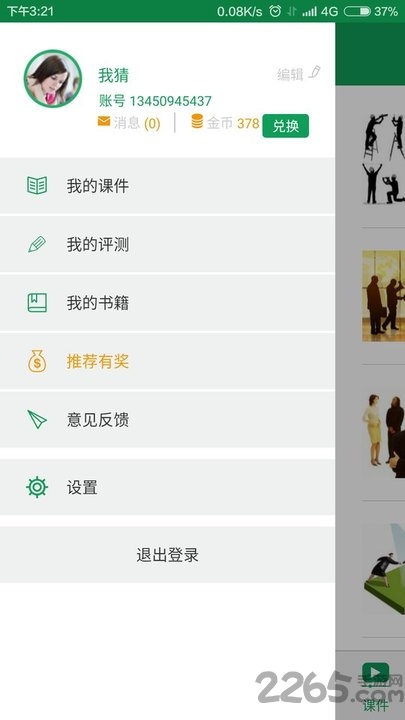Tap the pencil icon for 我的评测
Viewport: 405px width, 720px height.
(x=37, y=244)
